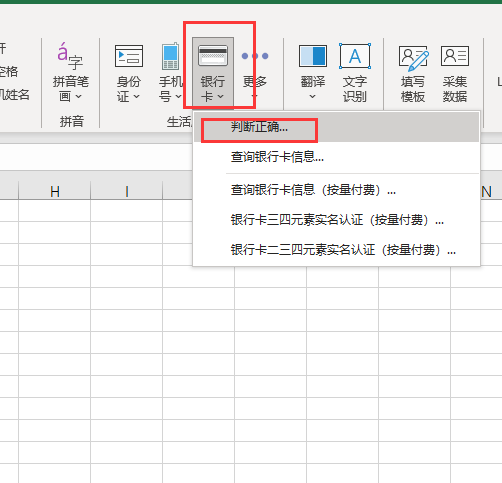Image resolution: width=502 pixels, height=483 pixels.
Task: Select column N header
Action: 491,191
